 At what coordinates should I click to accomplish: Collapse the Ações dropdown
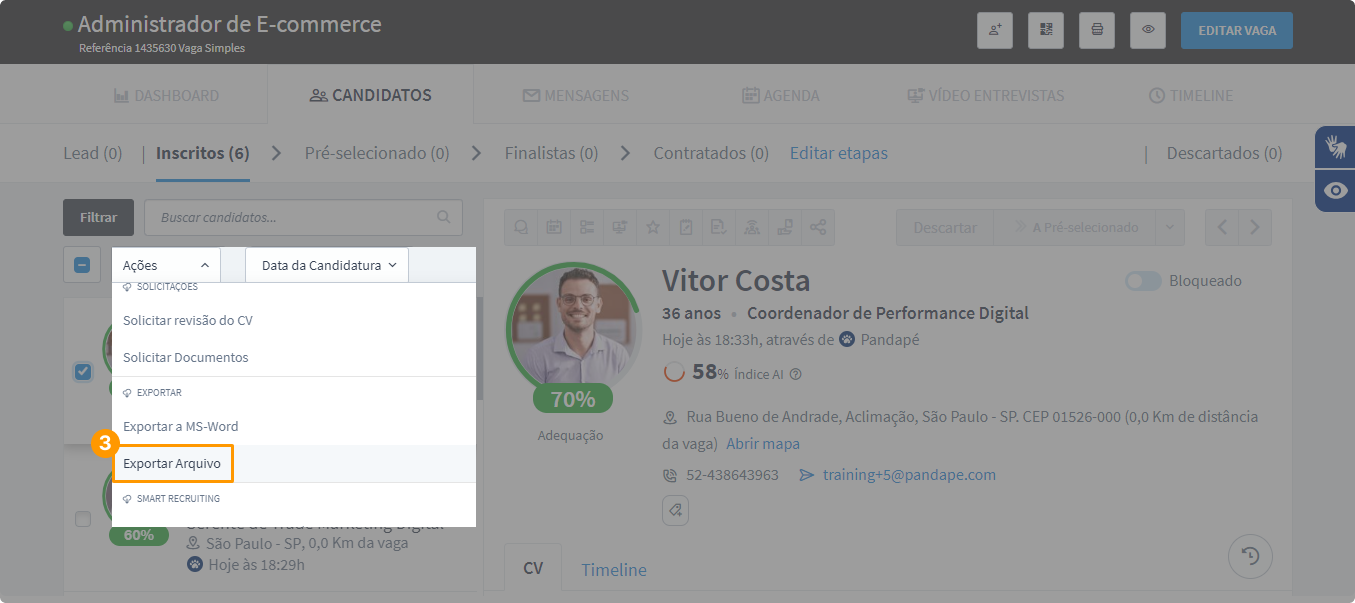[x=166, y=266]
